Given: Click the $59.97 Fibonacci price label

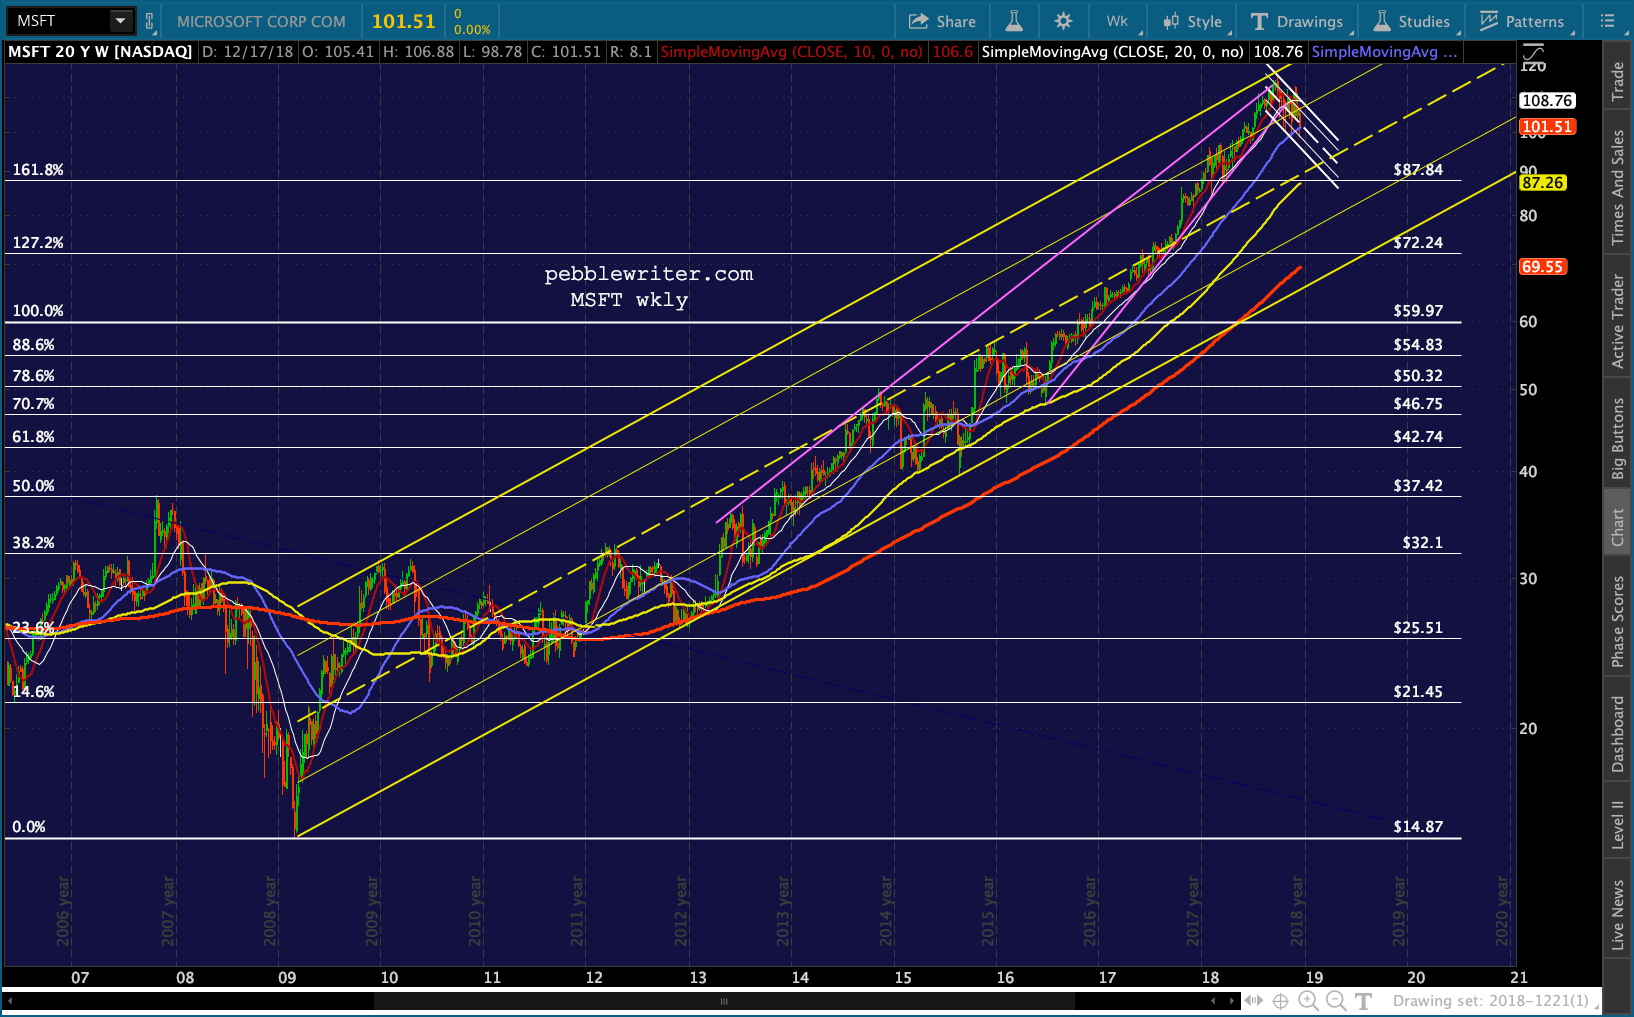Looking at the screenshot, I should [1418, 311].
